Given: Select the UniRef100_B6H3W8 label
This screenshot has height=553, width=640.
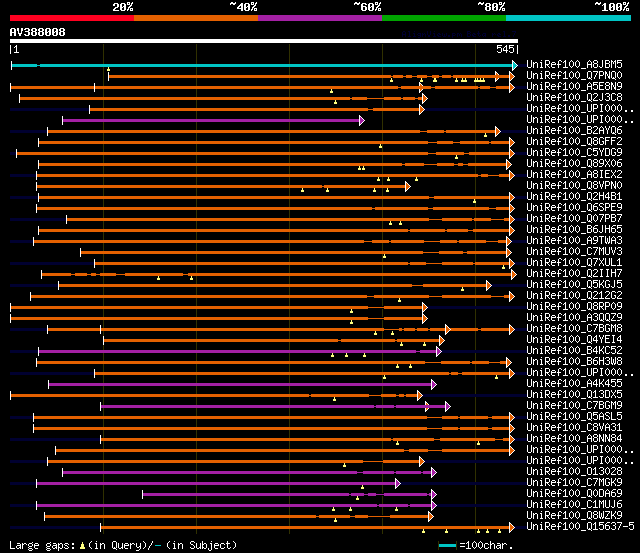Looking at the screenshot, I should [x=574, y=362].
